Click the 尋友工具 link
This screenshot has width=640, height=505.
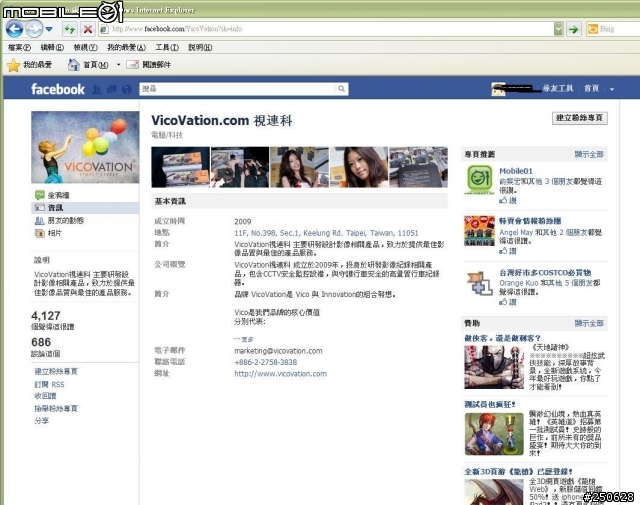click(x=558, y=88)
